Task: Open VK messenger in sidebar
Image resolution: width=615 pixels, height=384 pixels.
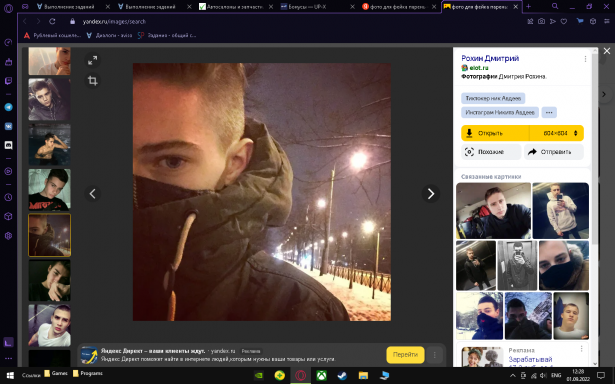Action: (8, 126)
